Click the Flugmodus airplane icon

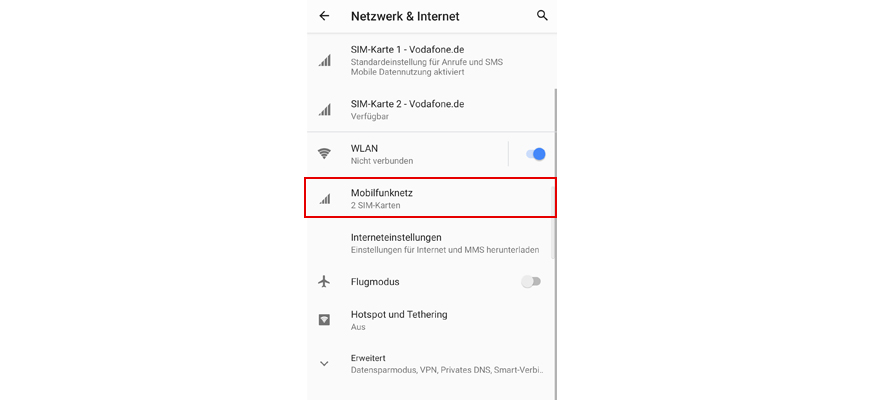click(324, 281)
